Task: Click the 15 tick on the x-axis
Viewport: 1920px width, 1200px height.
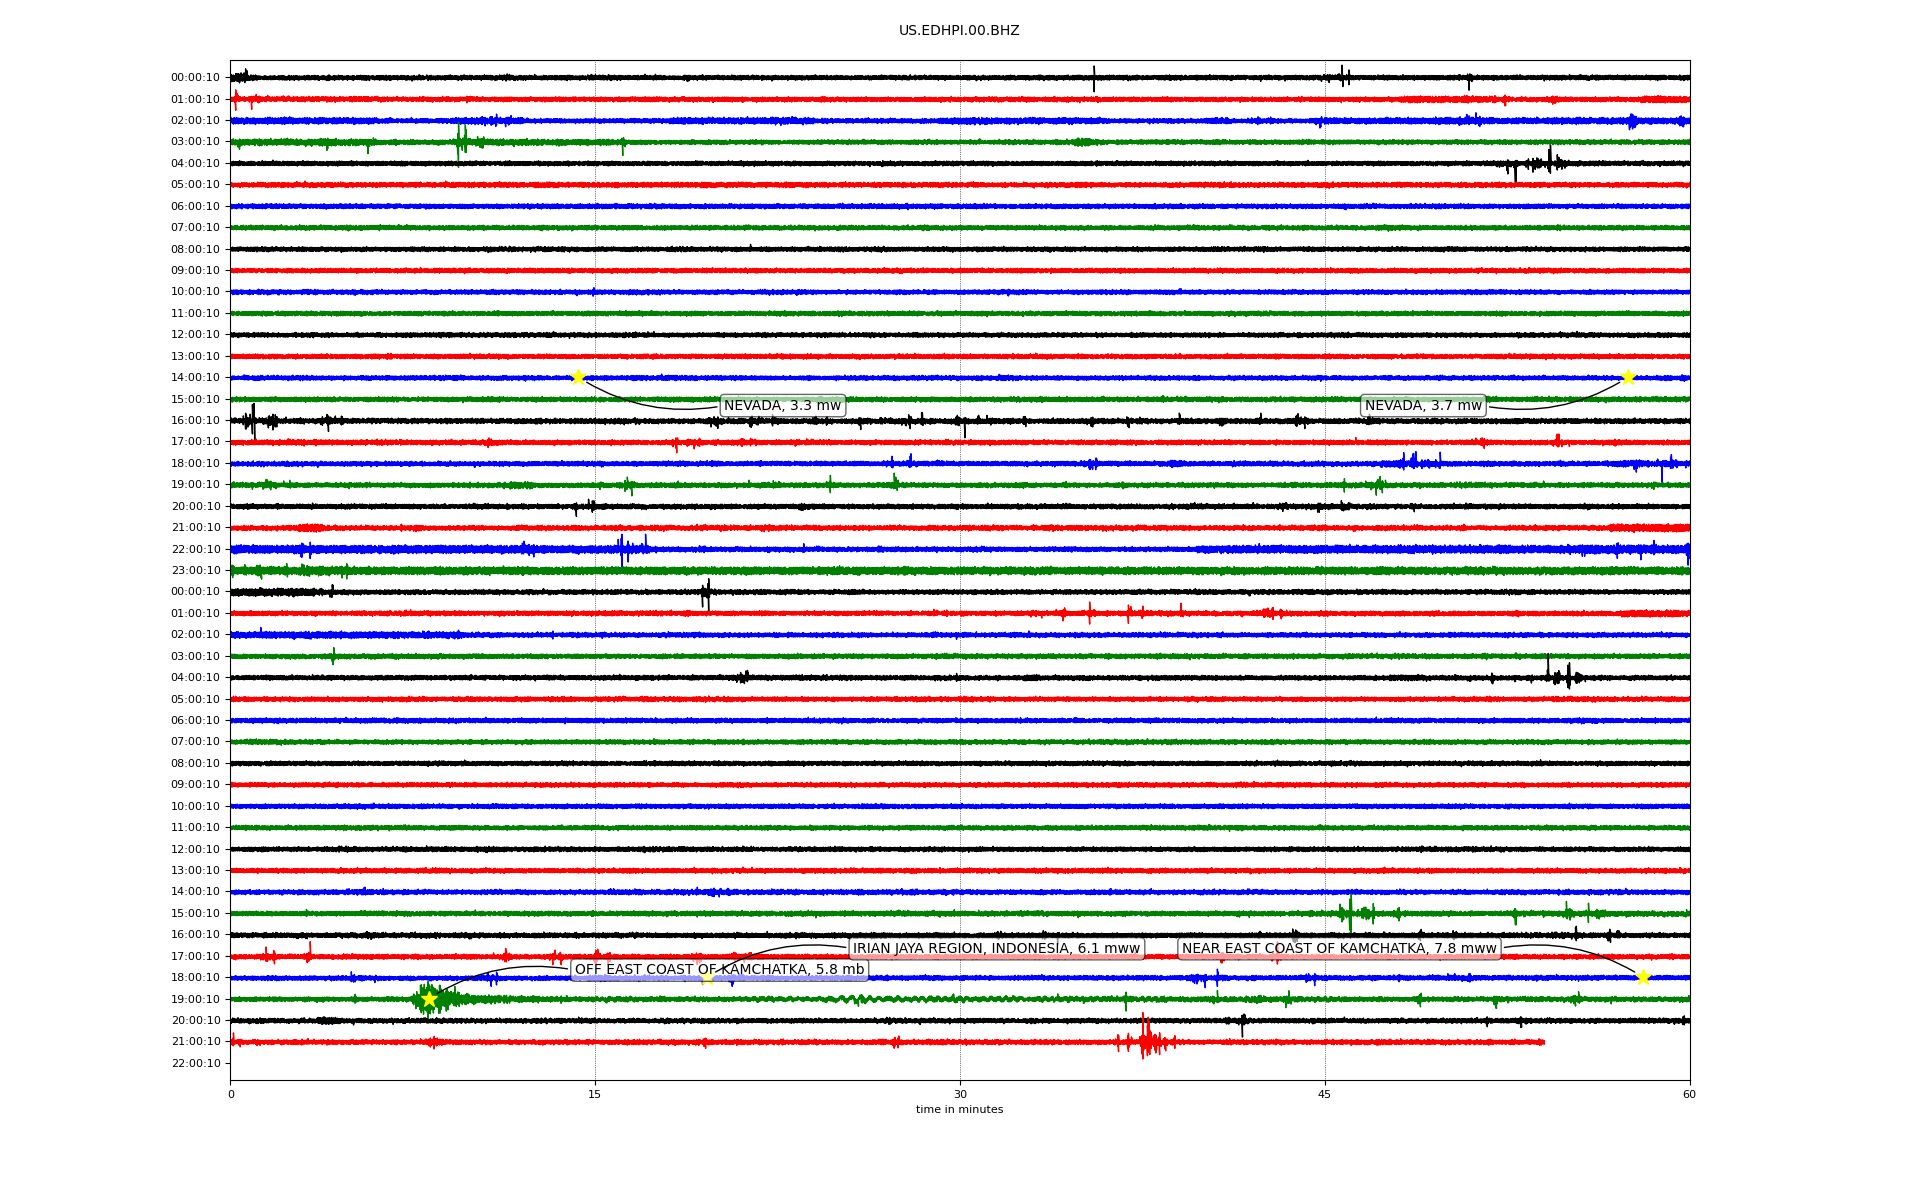Action: 595,1094
